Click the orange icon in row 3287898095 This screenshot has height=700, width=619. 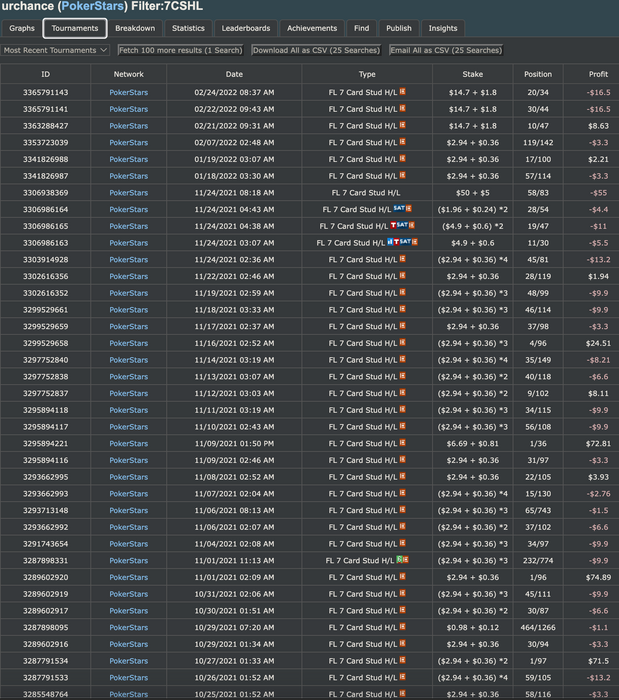403,627
